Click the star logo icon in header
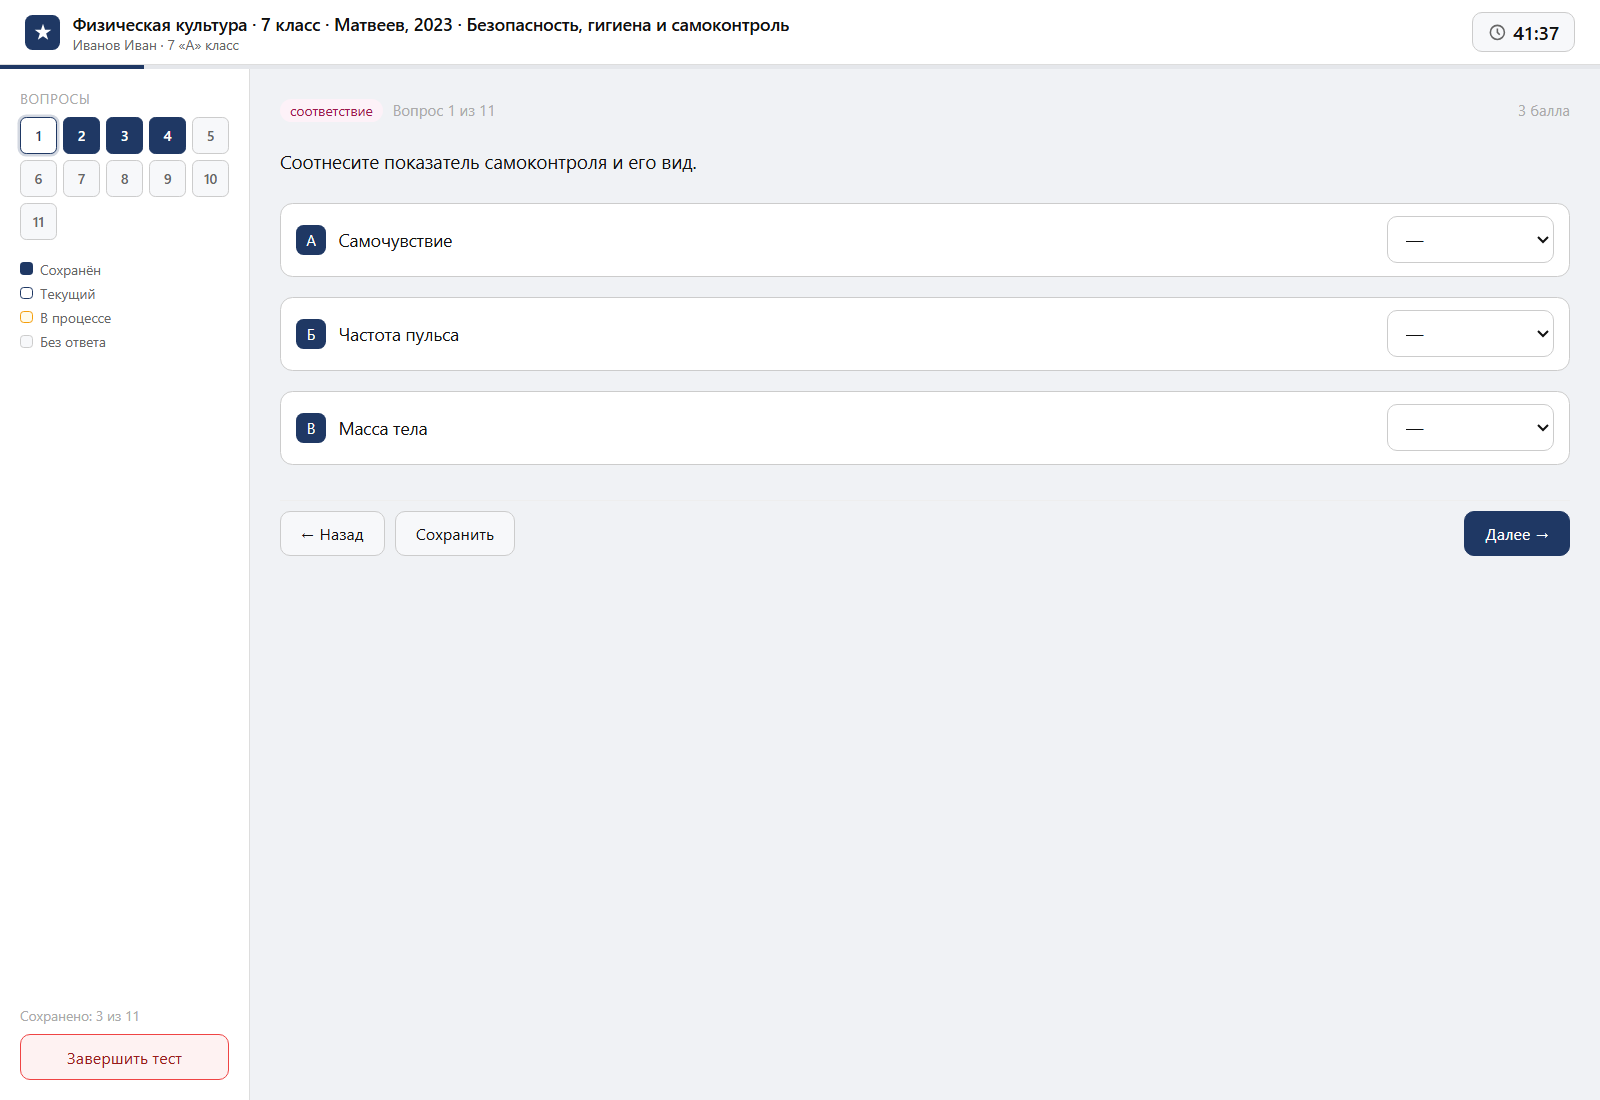The image size is (1600, 1100). click(42, 33)
